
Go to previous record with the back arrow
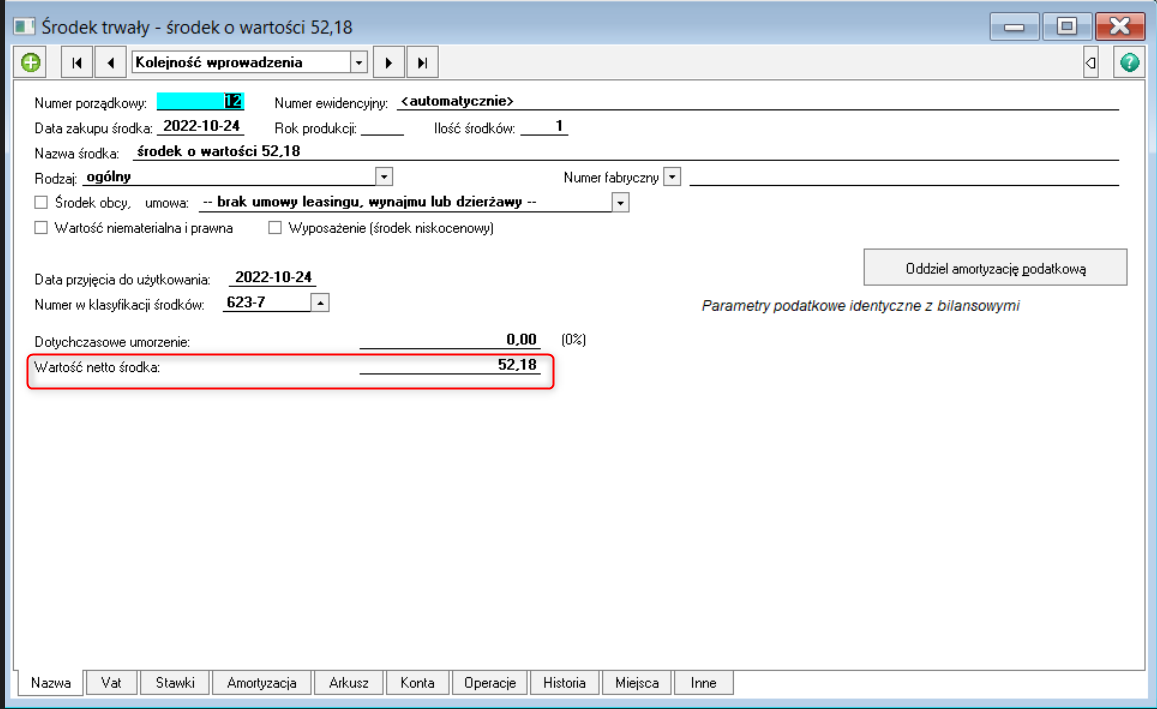coord(111,63)
